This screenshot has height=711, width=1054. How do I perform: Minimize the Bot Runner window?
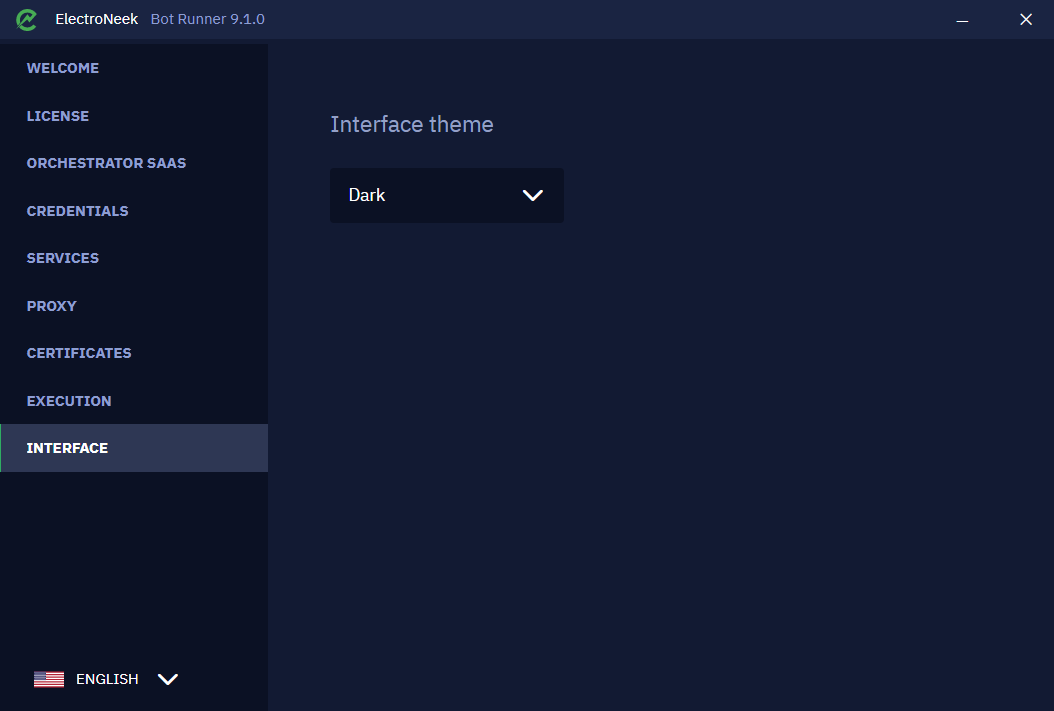(962, 19)
